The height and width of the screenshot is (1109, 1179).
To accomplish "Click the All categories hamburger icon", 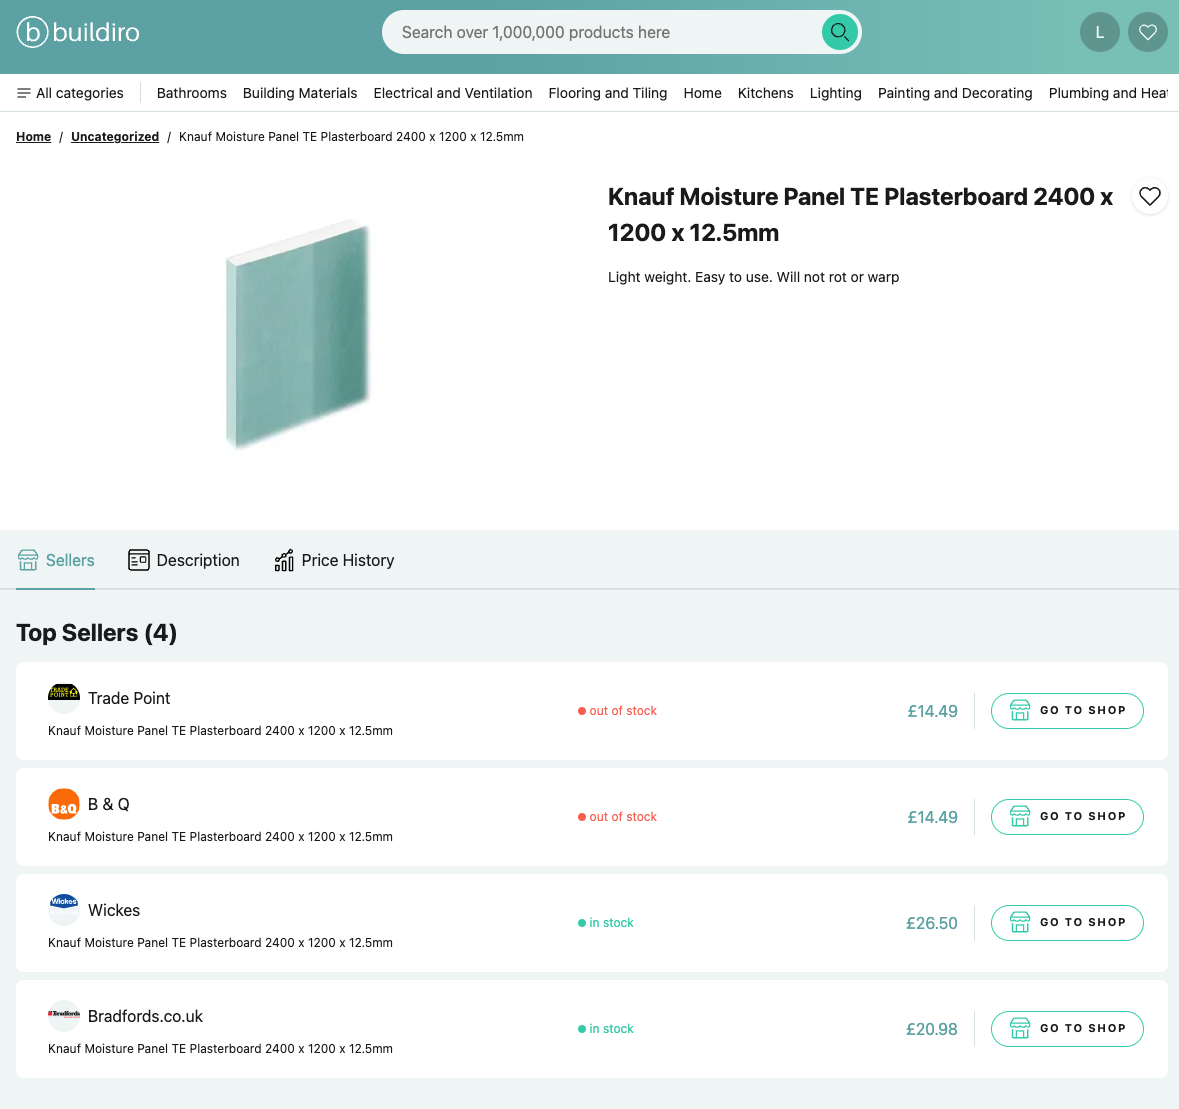I will point(24,93).
